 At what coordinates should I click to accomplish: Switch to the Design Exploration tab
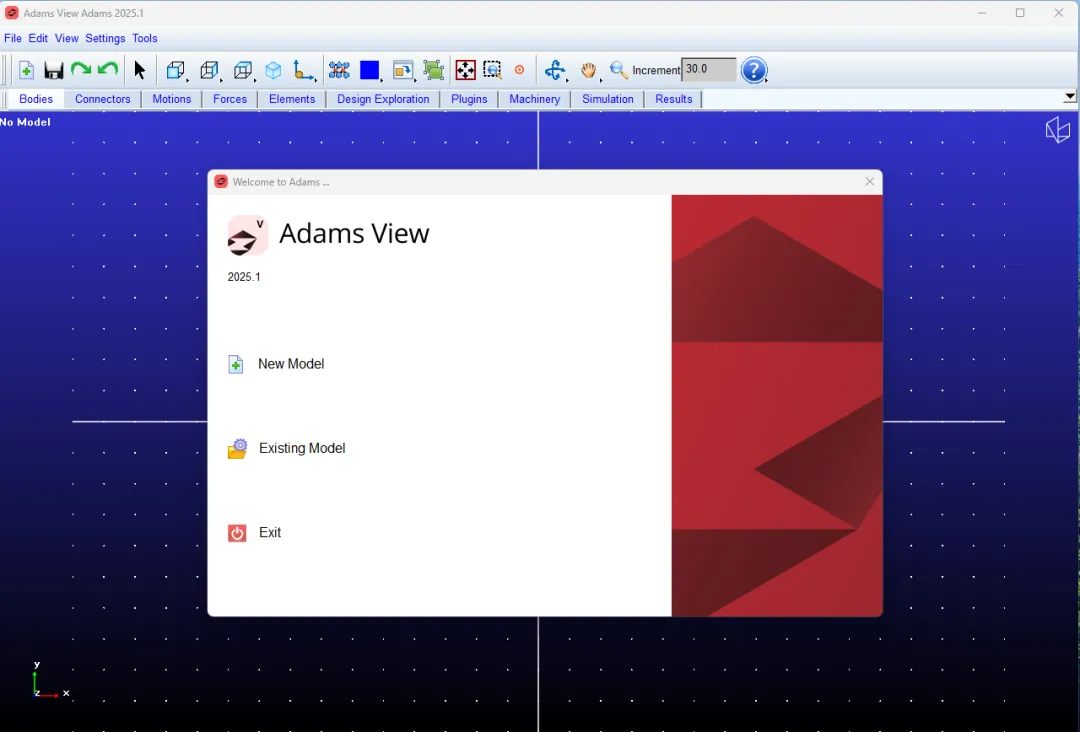(x=383, y=99)
